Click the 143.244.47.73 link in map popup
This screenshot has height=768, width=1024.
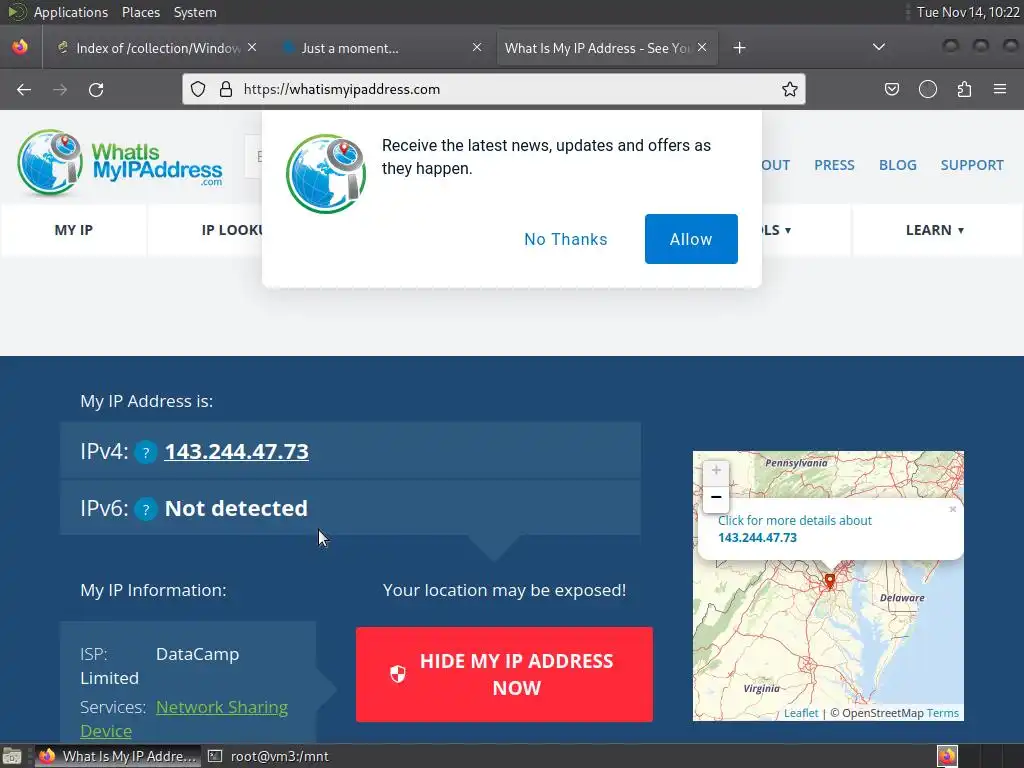tap(758, 537)
